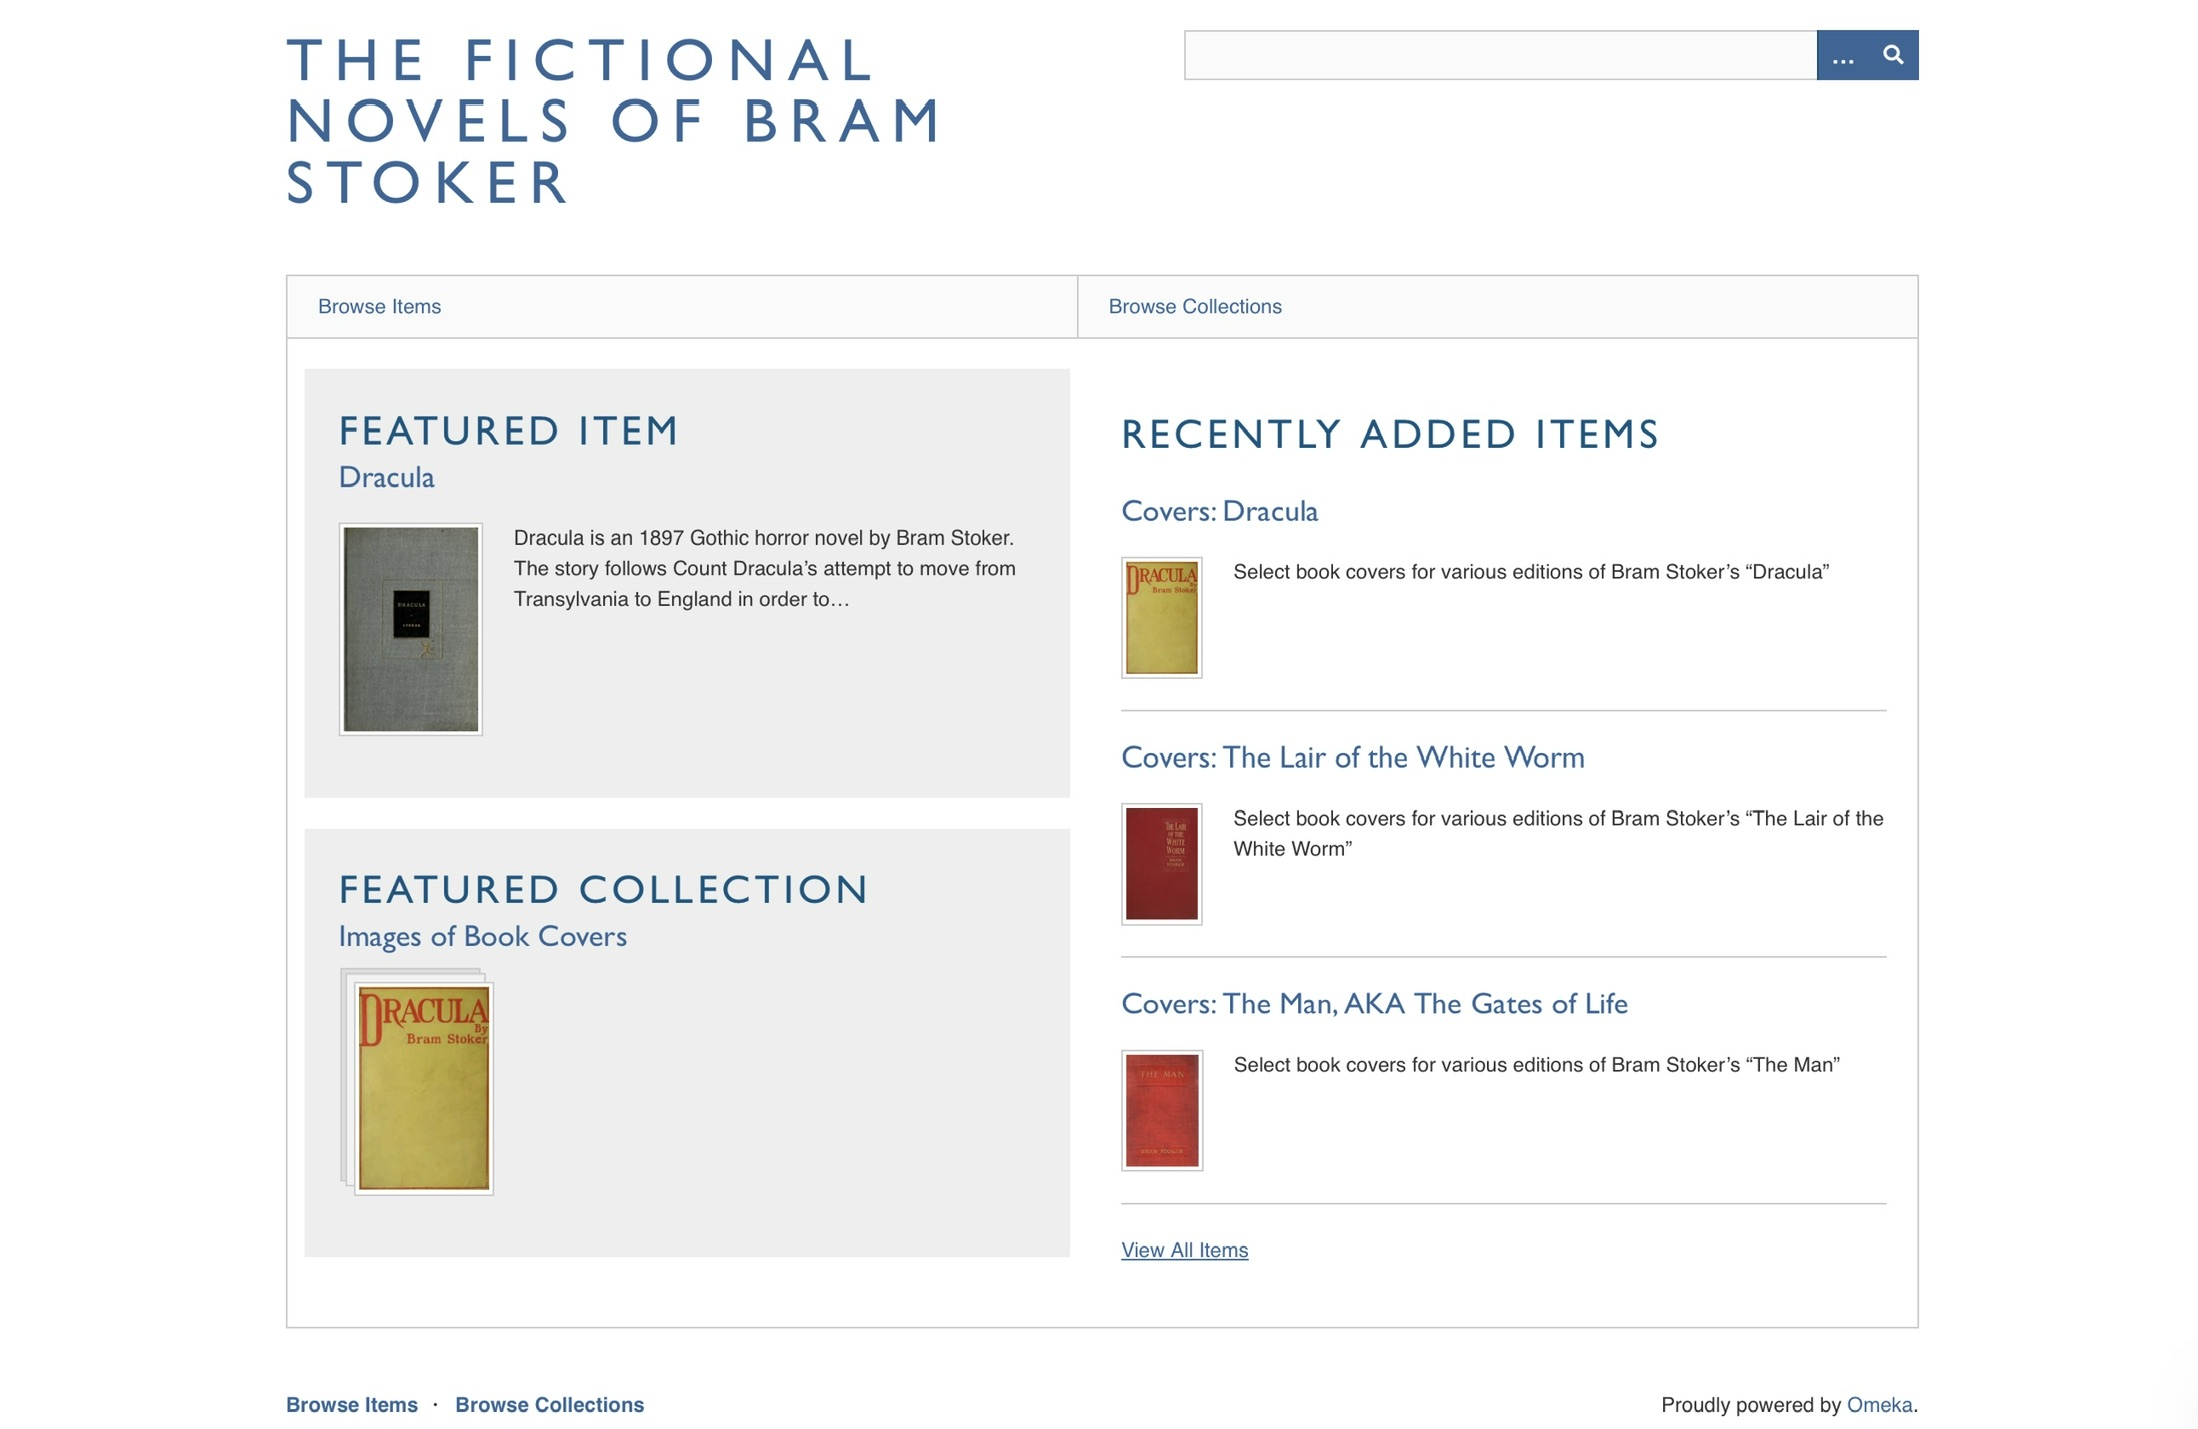Viewport: 2198px width, 1429px height.
Task: Open advanced search options via the ellipsis icon
Action: (x=1843, y=57)
